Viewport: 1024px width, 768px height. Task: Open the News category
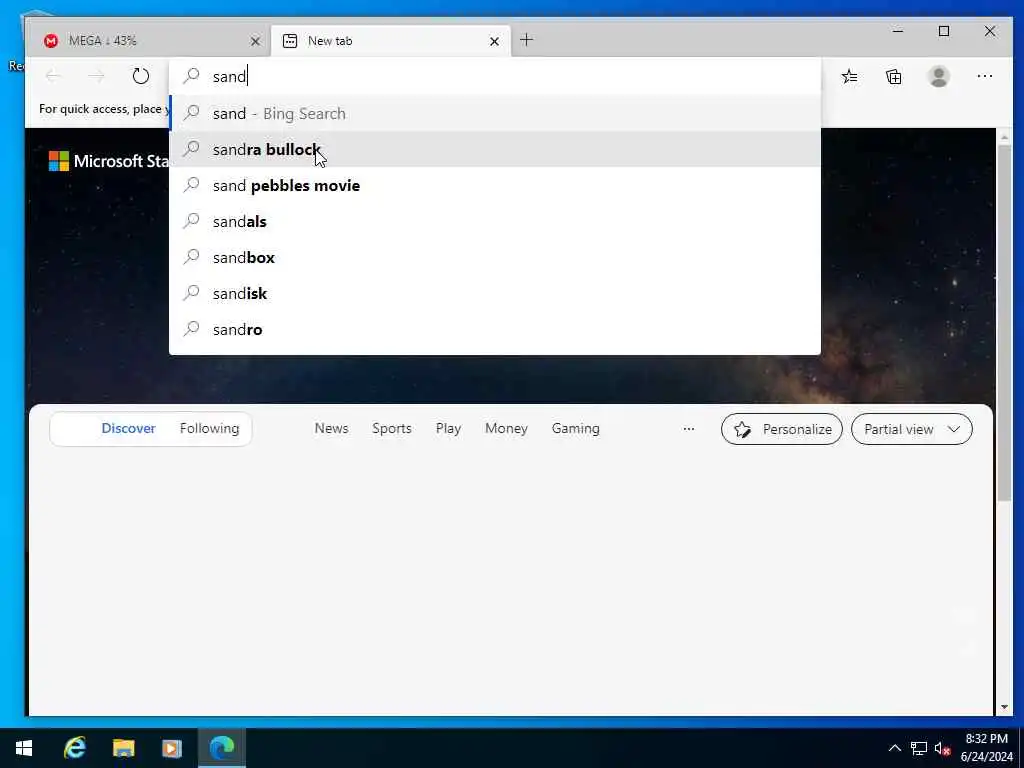pyautogui.click(x=331, y=428)
